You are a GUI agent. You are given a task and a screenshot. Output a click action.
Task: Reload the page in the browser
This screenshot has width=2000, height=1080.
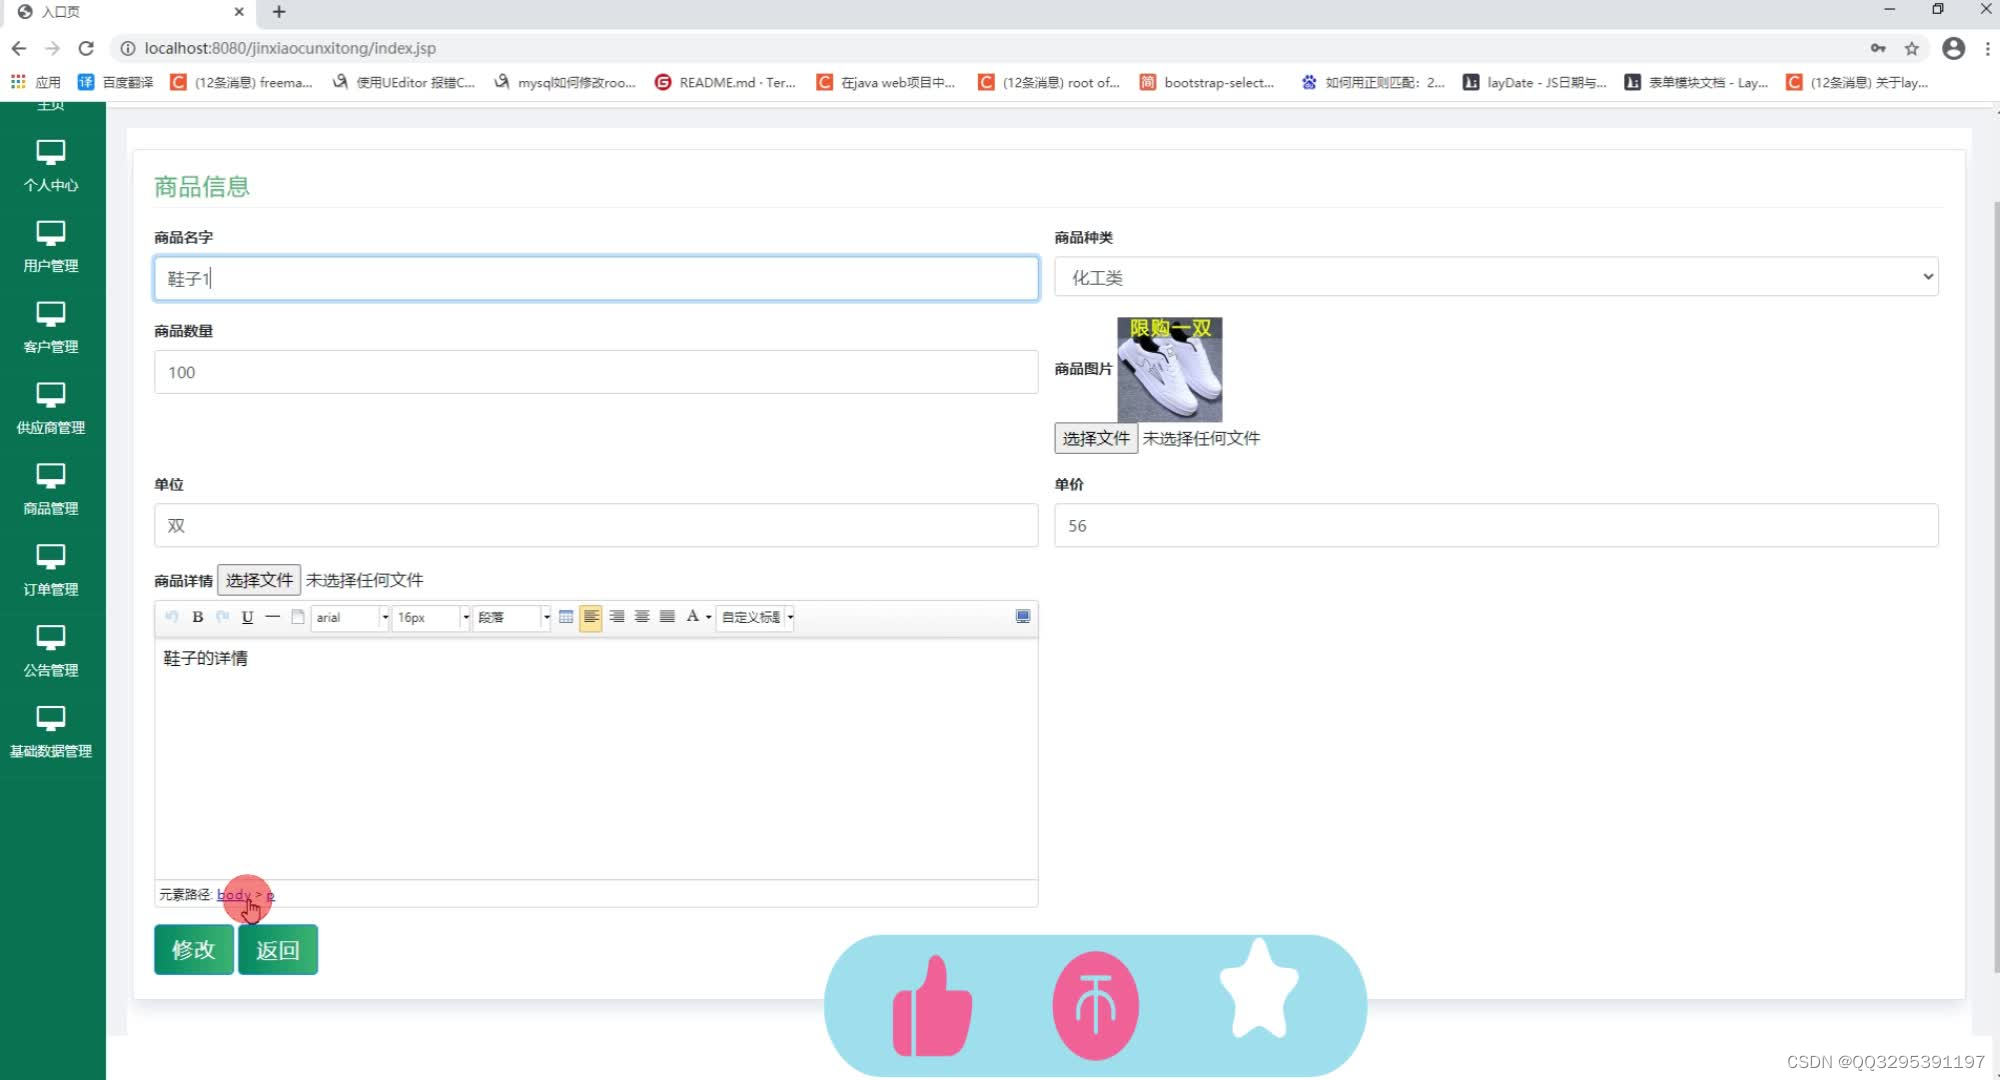pyautogui.click(x=86, y=48)
